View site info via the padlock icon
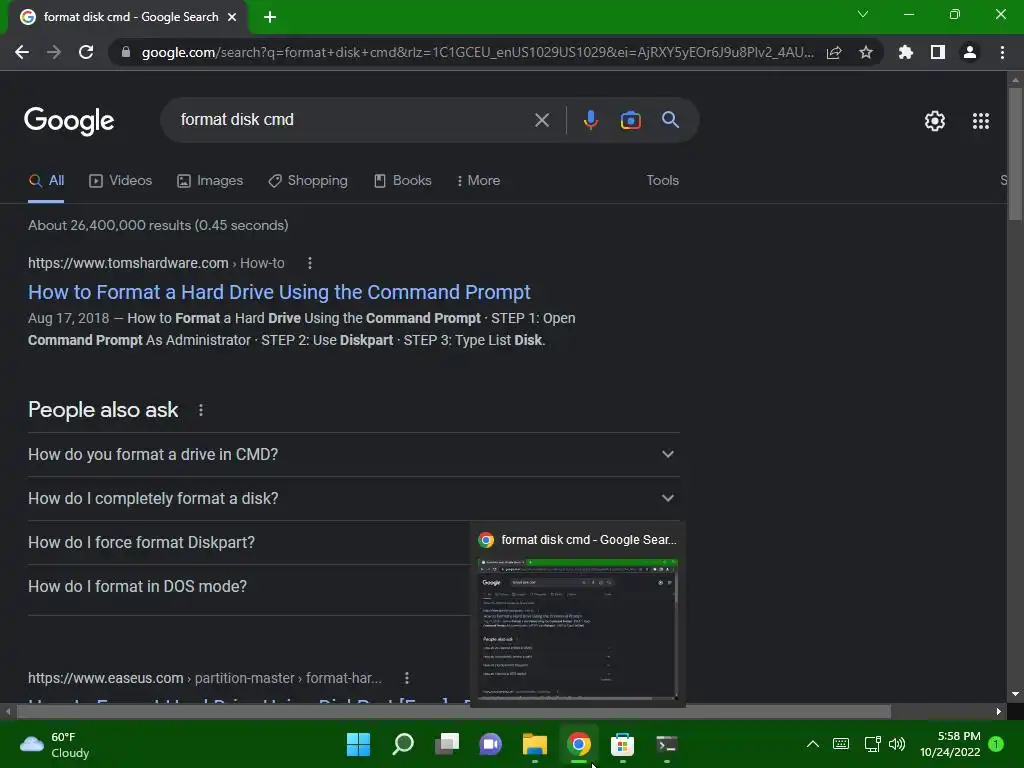The height and width of the screenshot is (768, 1024). (126, 52)
